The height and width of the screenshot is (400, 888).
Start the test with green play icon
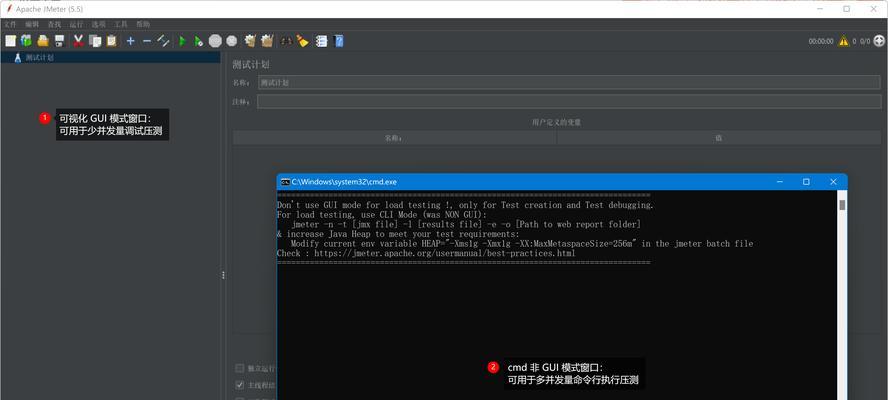coord(182,41)
